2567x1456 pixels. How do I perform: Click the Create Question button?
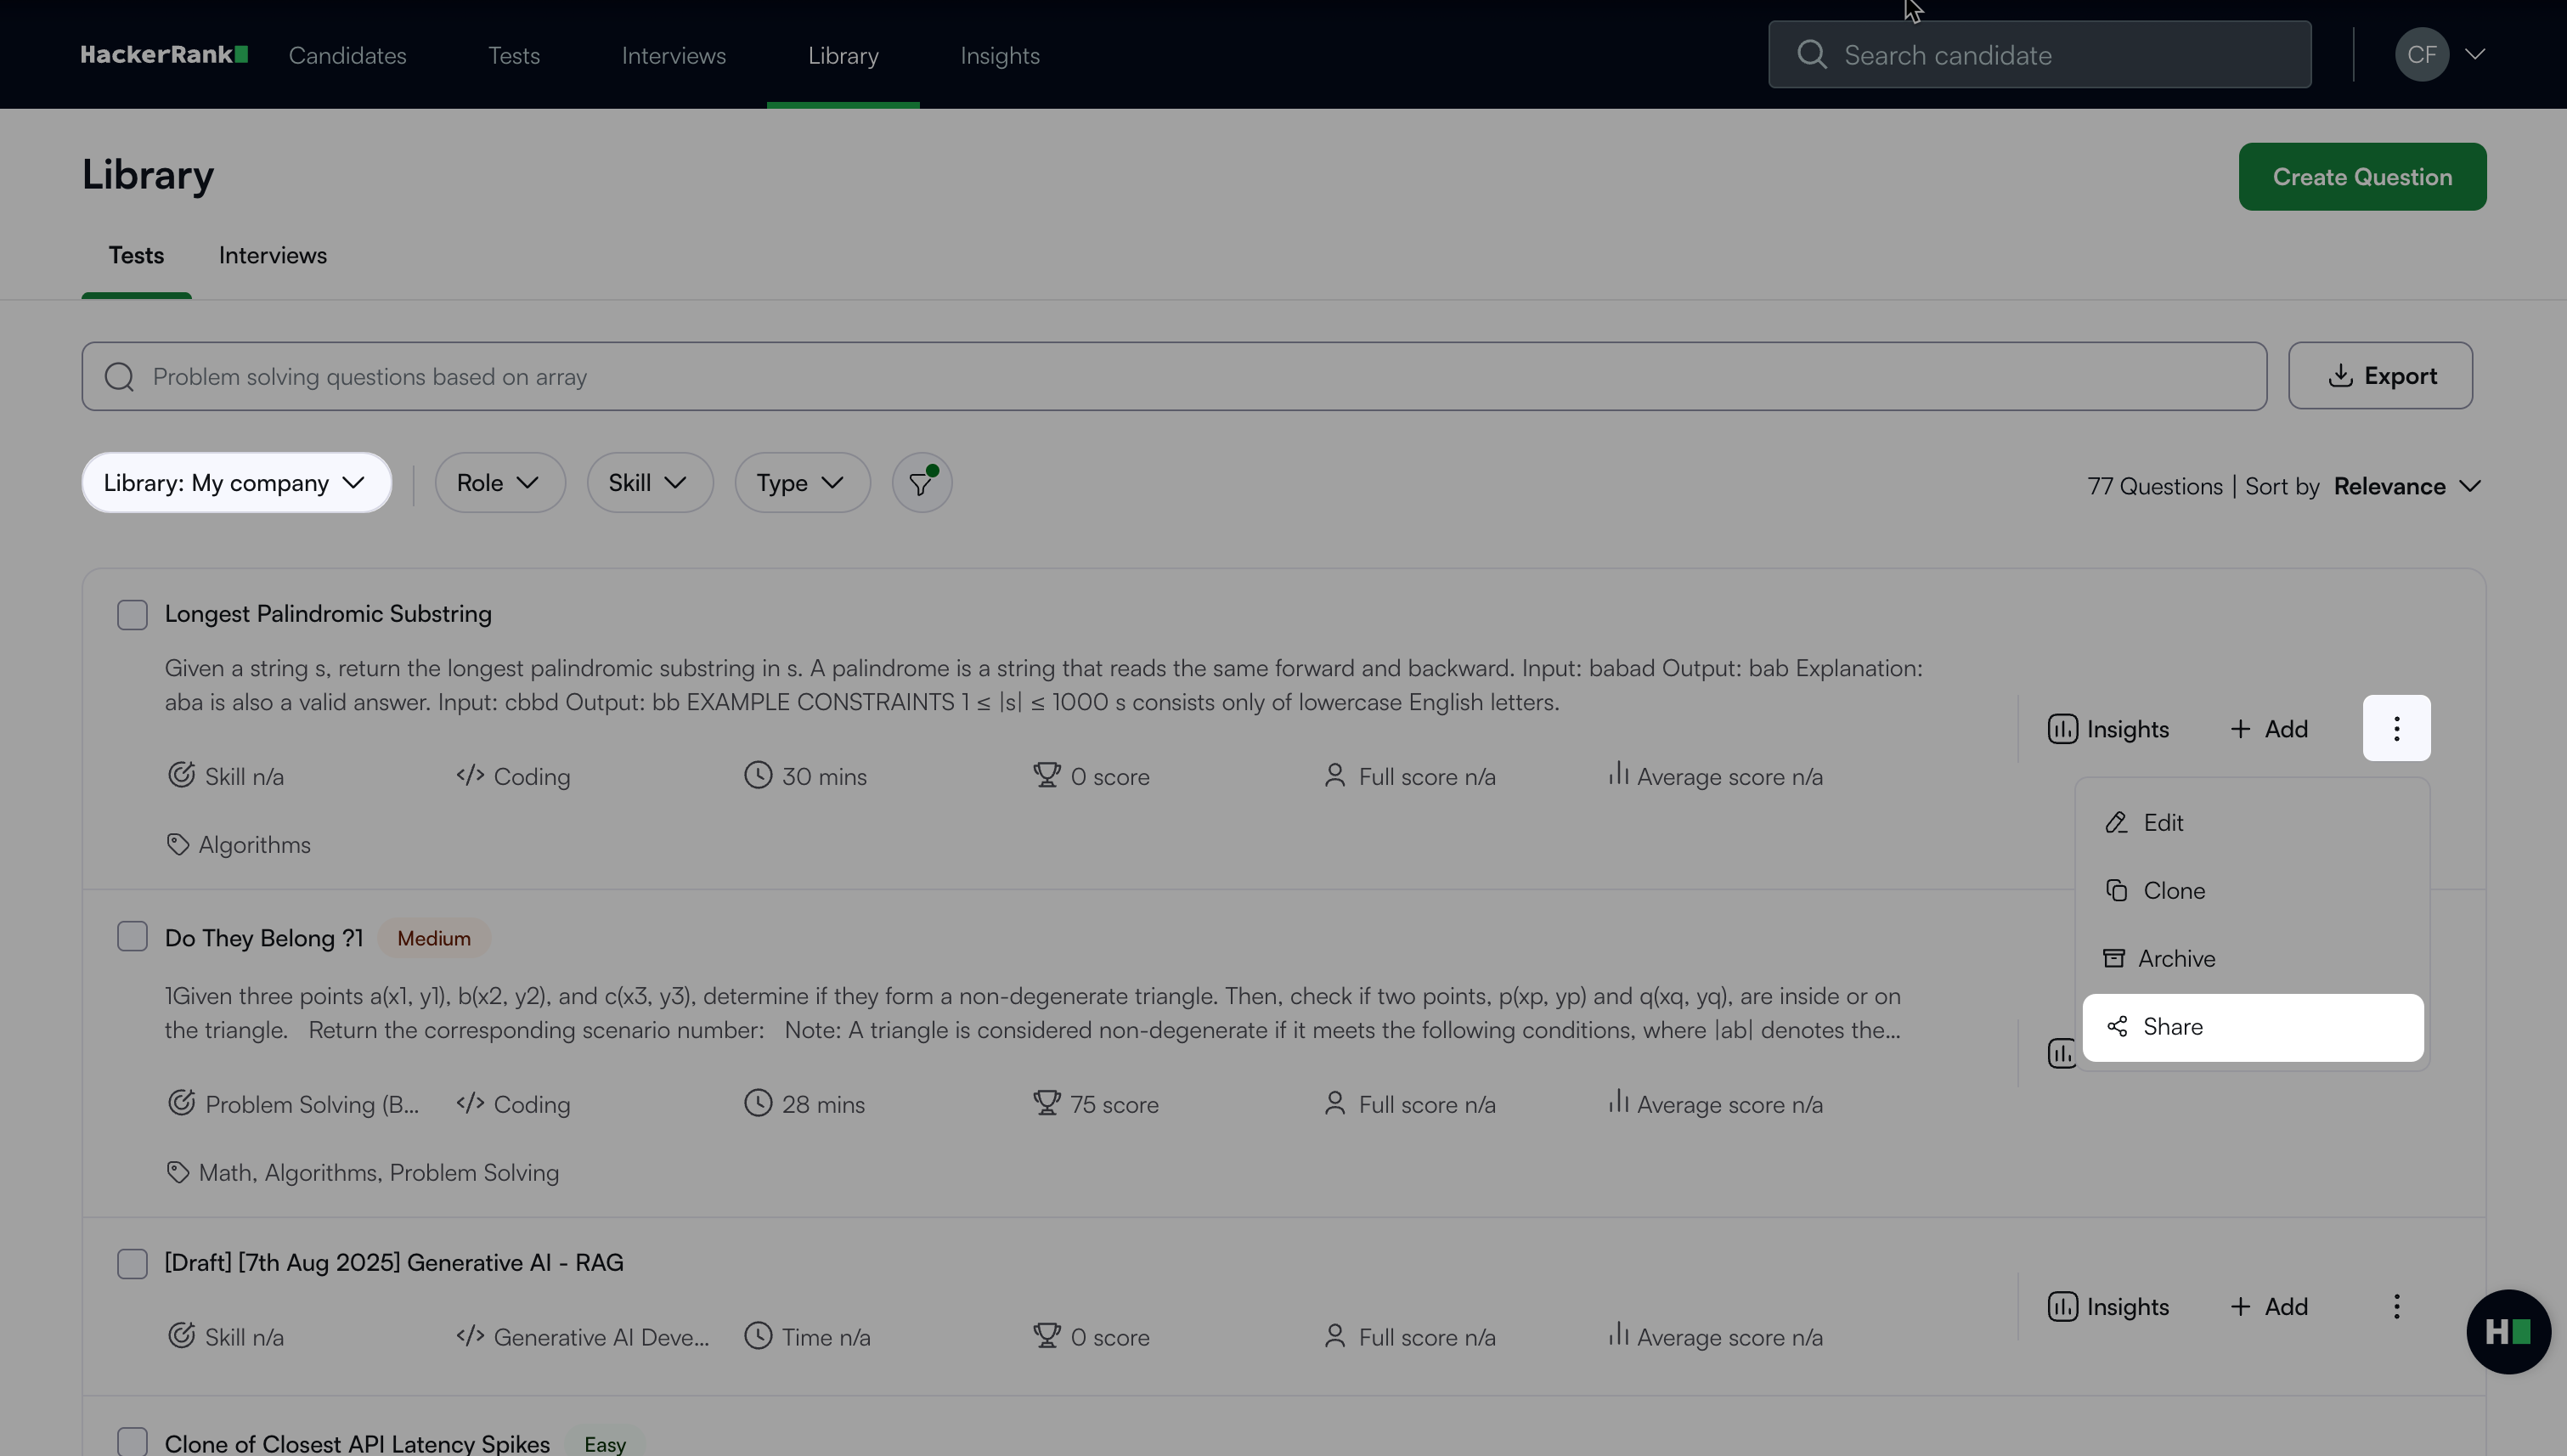[x=2361, y=177]
